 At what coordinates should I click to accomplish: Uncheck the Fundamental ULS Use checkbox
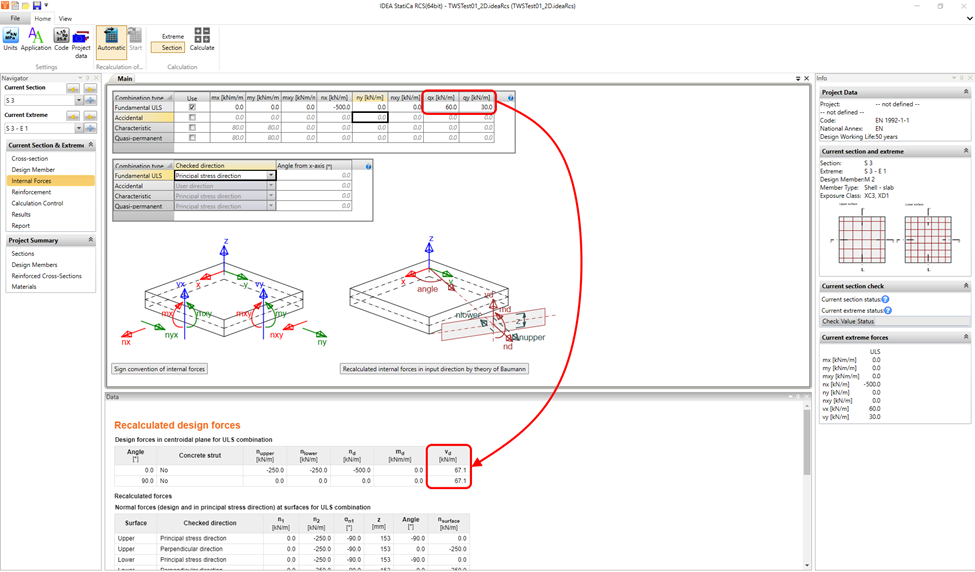click(192, 107)
